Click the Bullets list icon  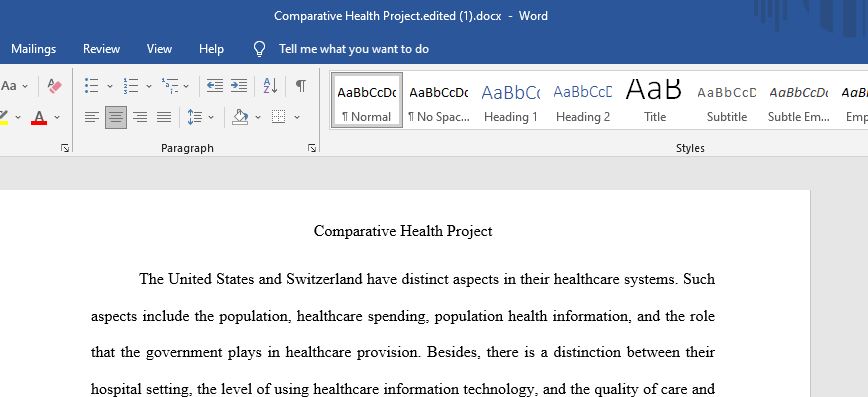pyautogui.click(x=91, y=86)
